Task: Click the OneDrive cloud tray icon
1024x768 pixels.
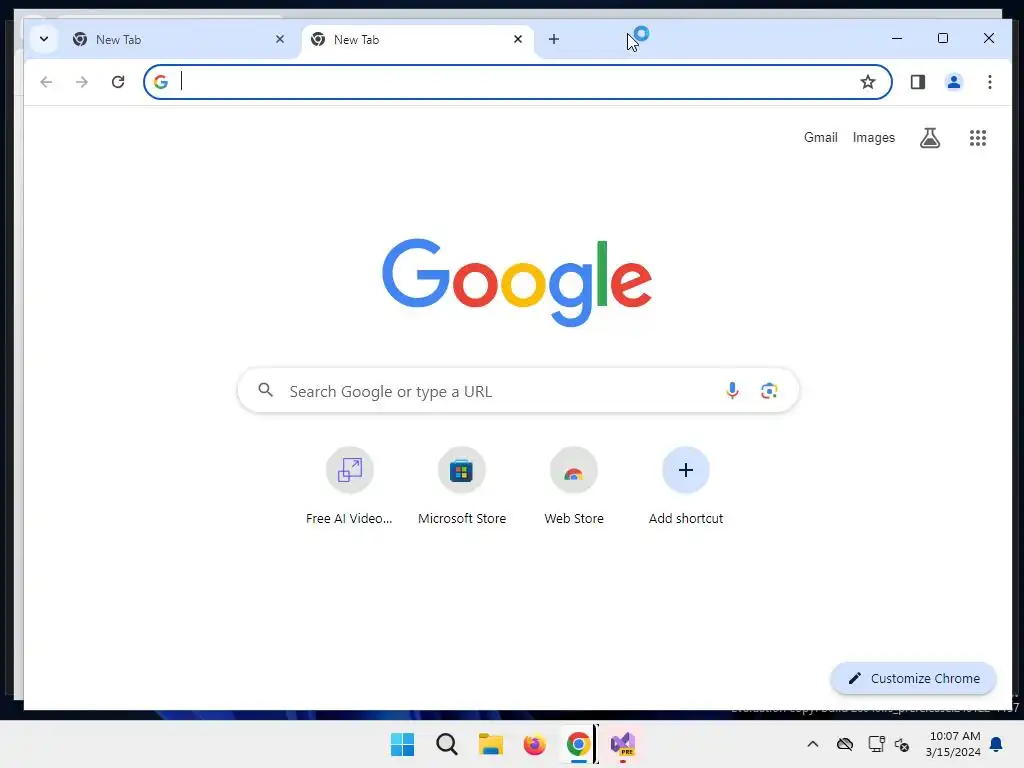Action: pos(844,744)
